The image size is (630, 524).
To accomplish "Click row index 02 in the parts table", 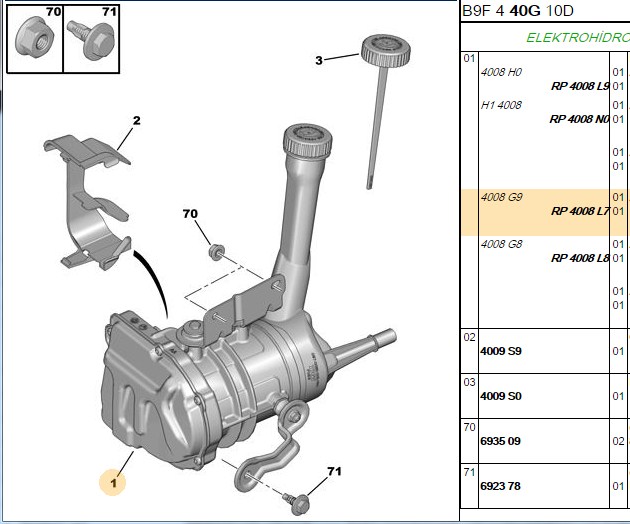I will pos(469,337).
